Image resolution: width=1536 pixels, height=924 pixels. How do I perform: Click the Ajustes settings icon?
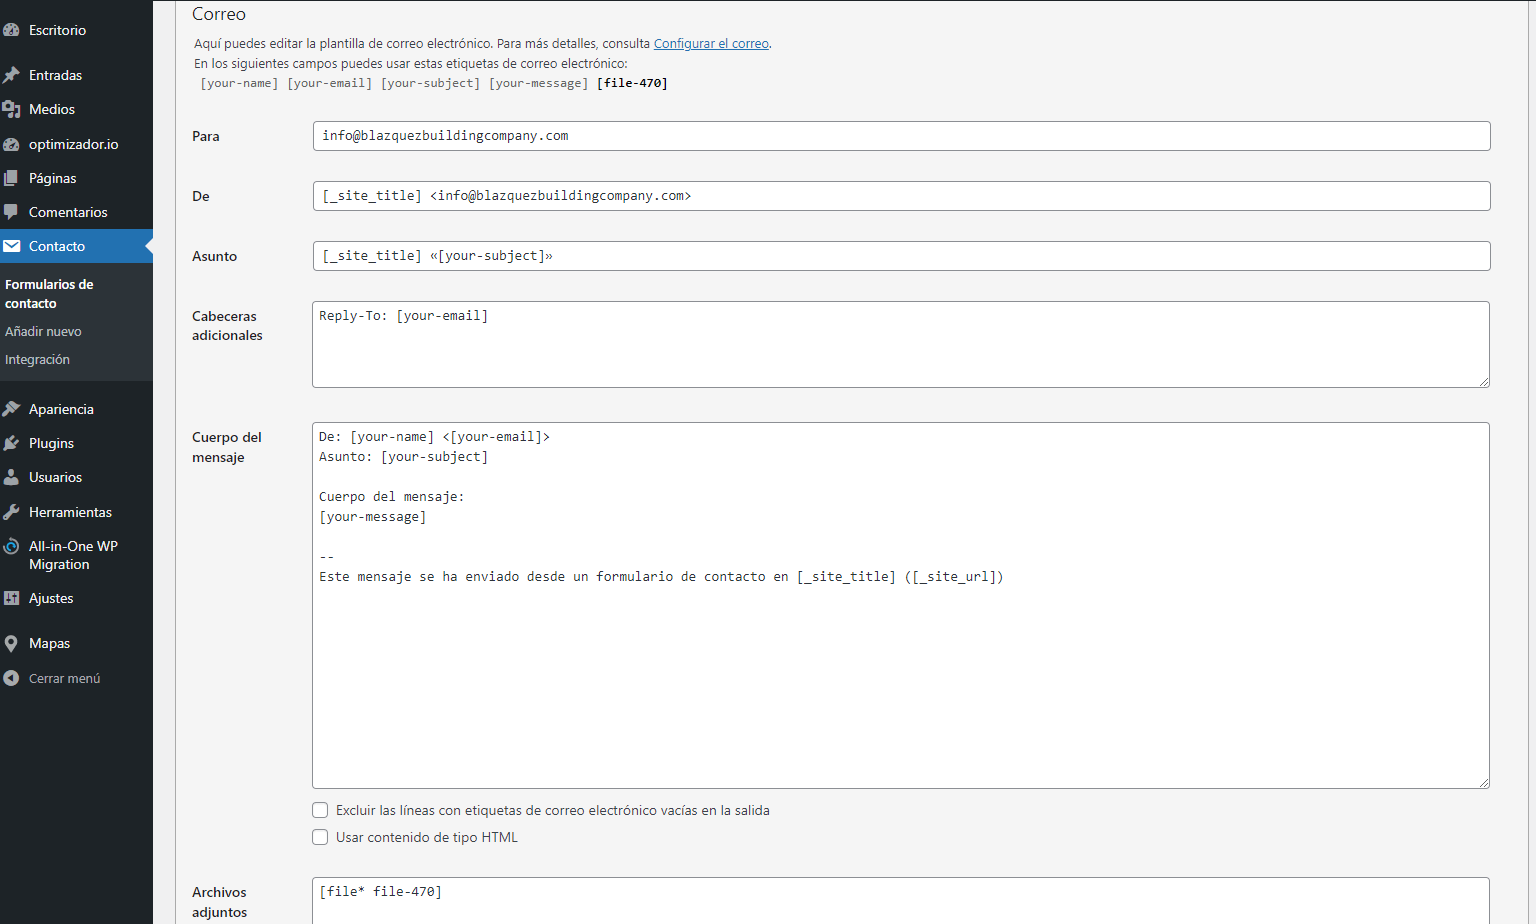point(11,598)
